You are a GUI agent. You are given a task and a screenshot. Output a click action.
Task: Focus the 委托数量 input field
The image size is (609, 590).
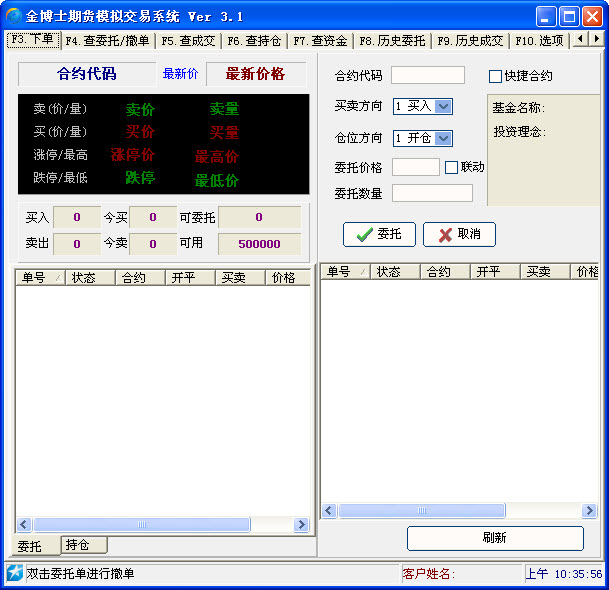[432, 193]
